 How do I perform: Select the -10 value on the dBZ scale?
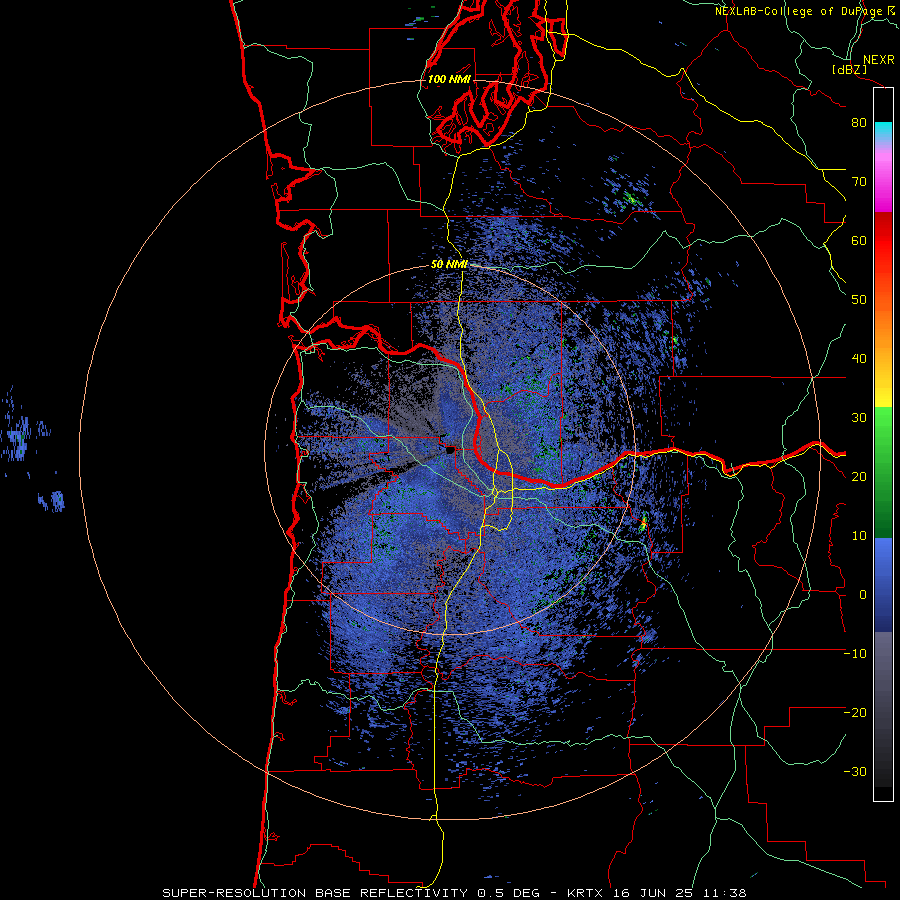pos(855,653)
